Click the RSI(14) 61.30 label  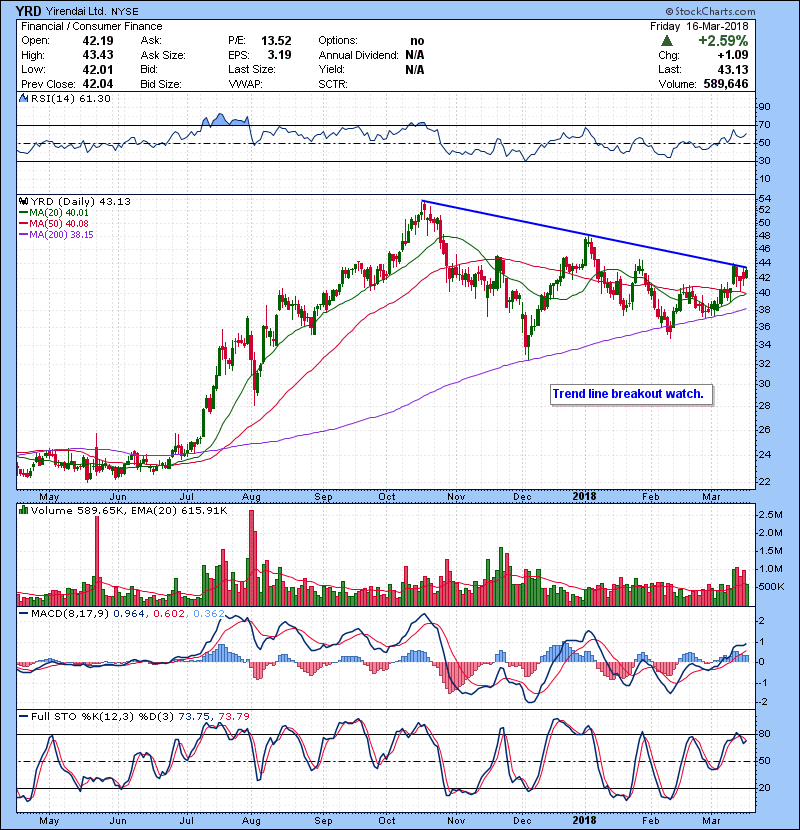pos(70,98)
